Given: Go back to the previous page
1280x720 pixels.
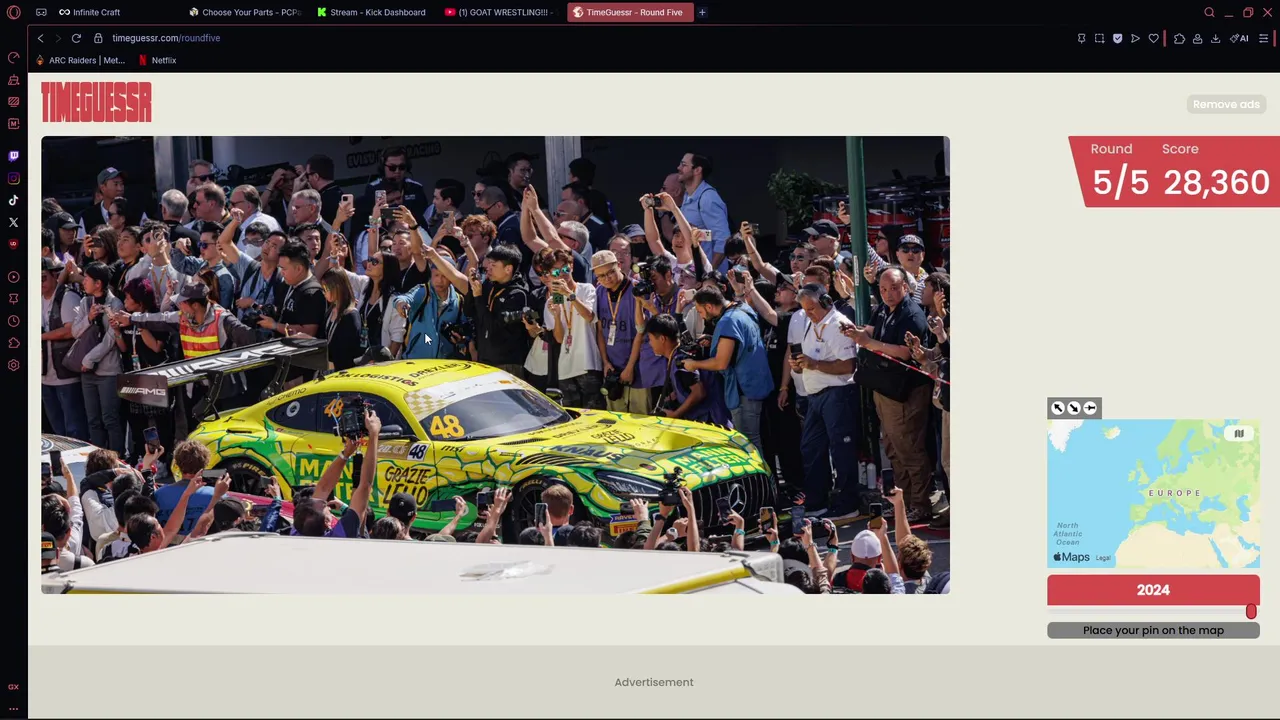Looking at the screenshot, I should [40, 38].
